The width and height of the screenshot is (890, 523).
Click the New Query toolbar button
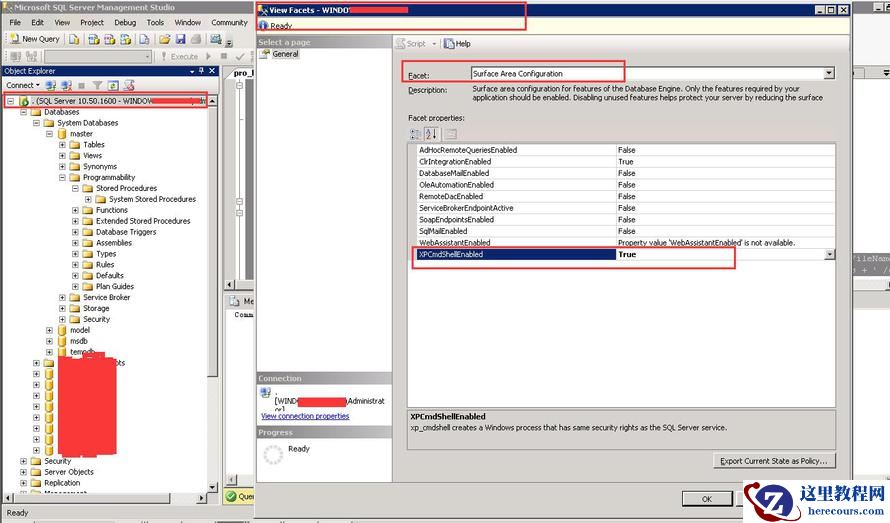[x=35, y=39]
